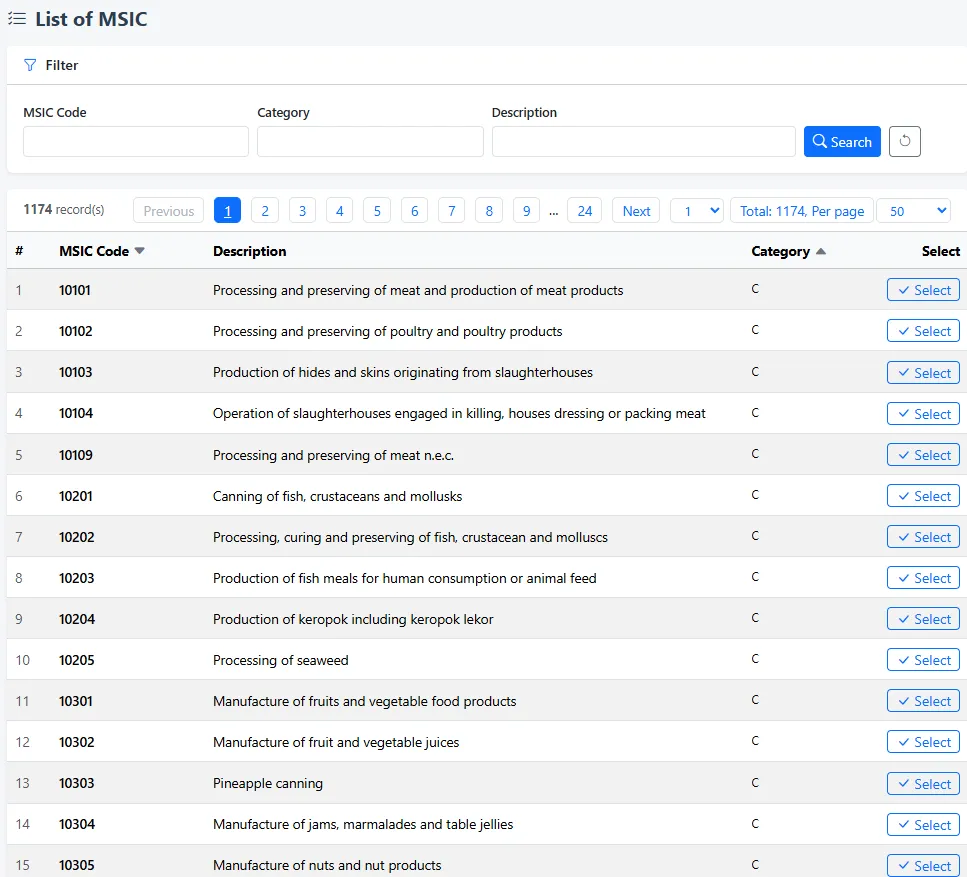Click the Next page button
Screen dimensions: 967x877
click(x=636, y=210)
